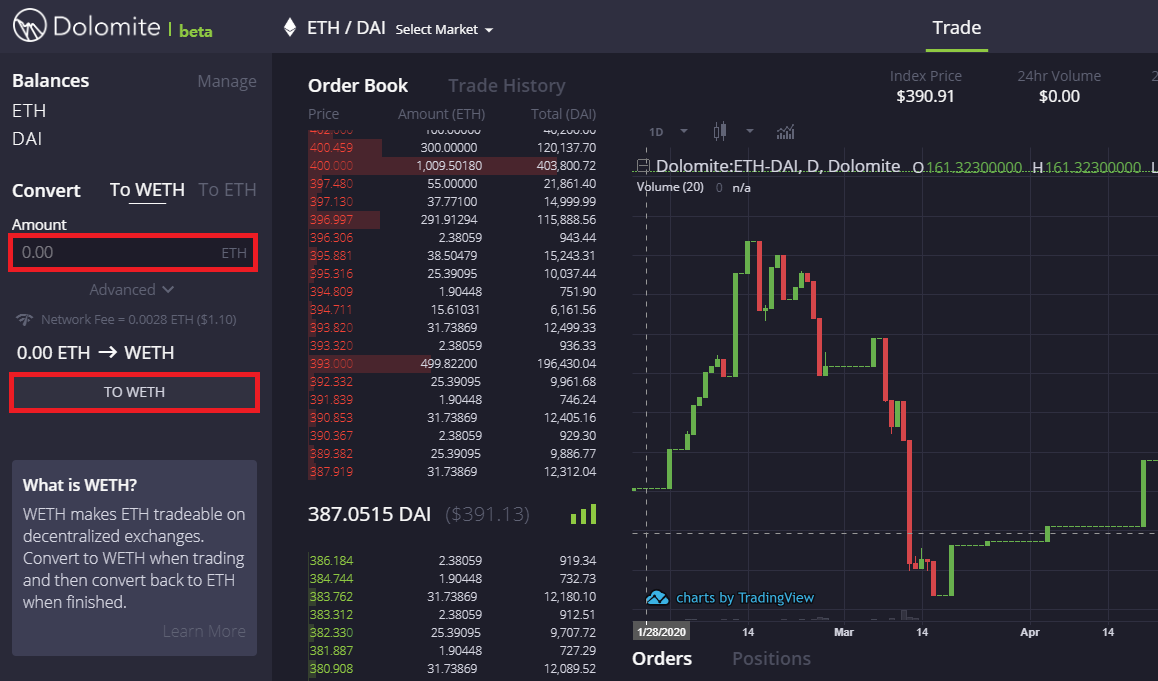The height and width of the screenshot is (681, 1158).
Task: Click the Dolomite mountain logo
Action: click(x=30, y=25)
